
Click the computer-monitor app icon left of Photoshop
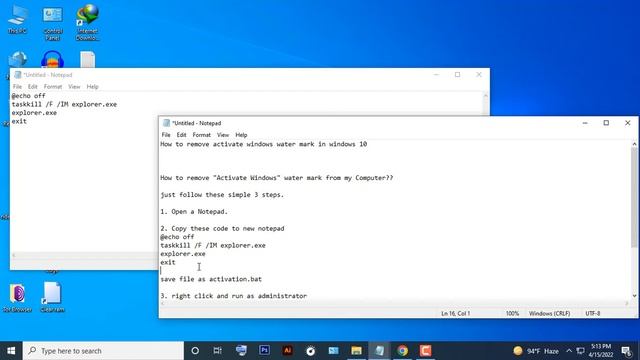tap(241, 351)
